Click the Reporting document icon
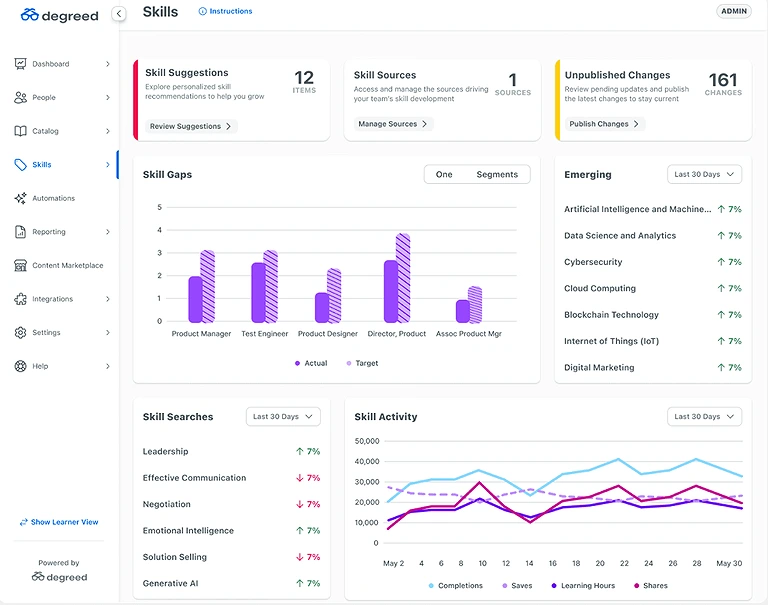Screen dimensions: 768x605 click(20, 232)
